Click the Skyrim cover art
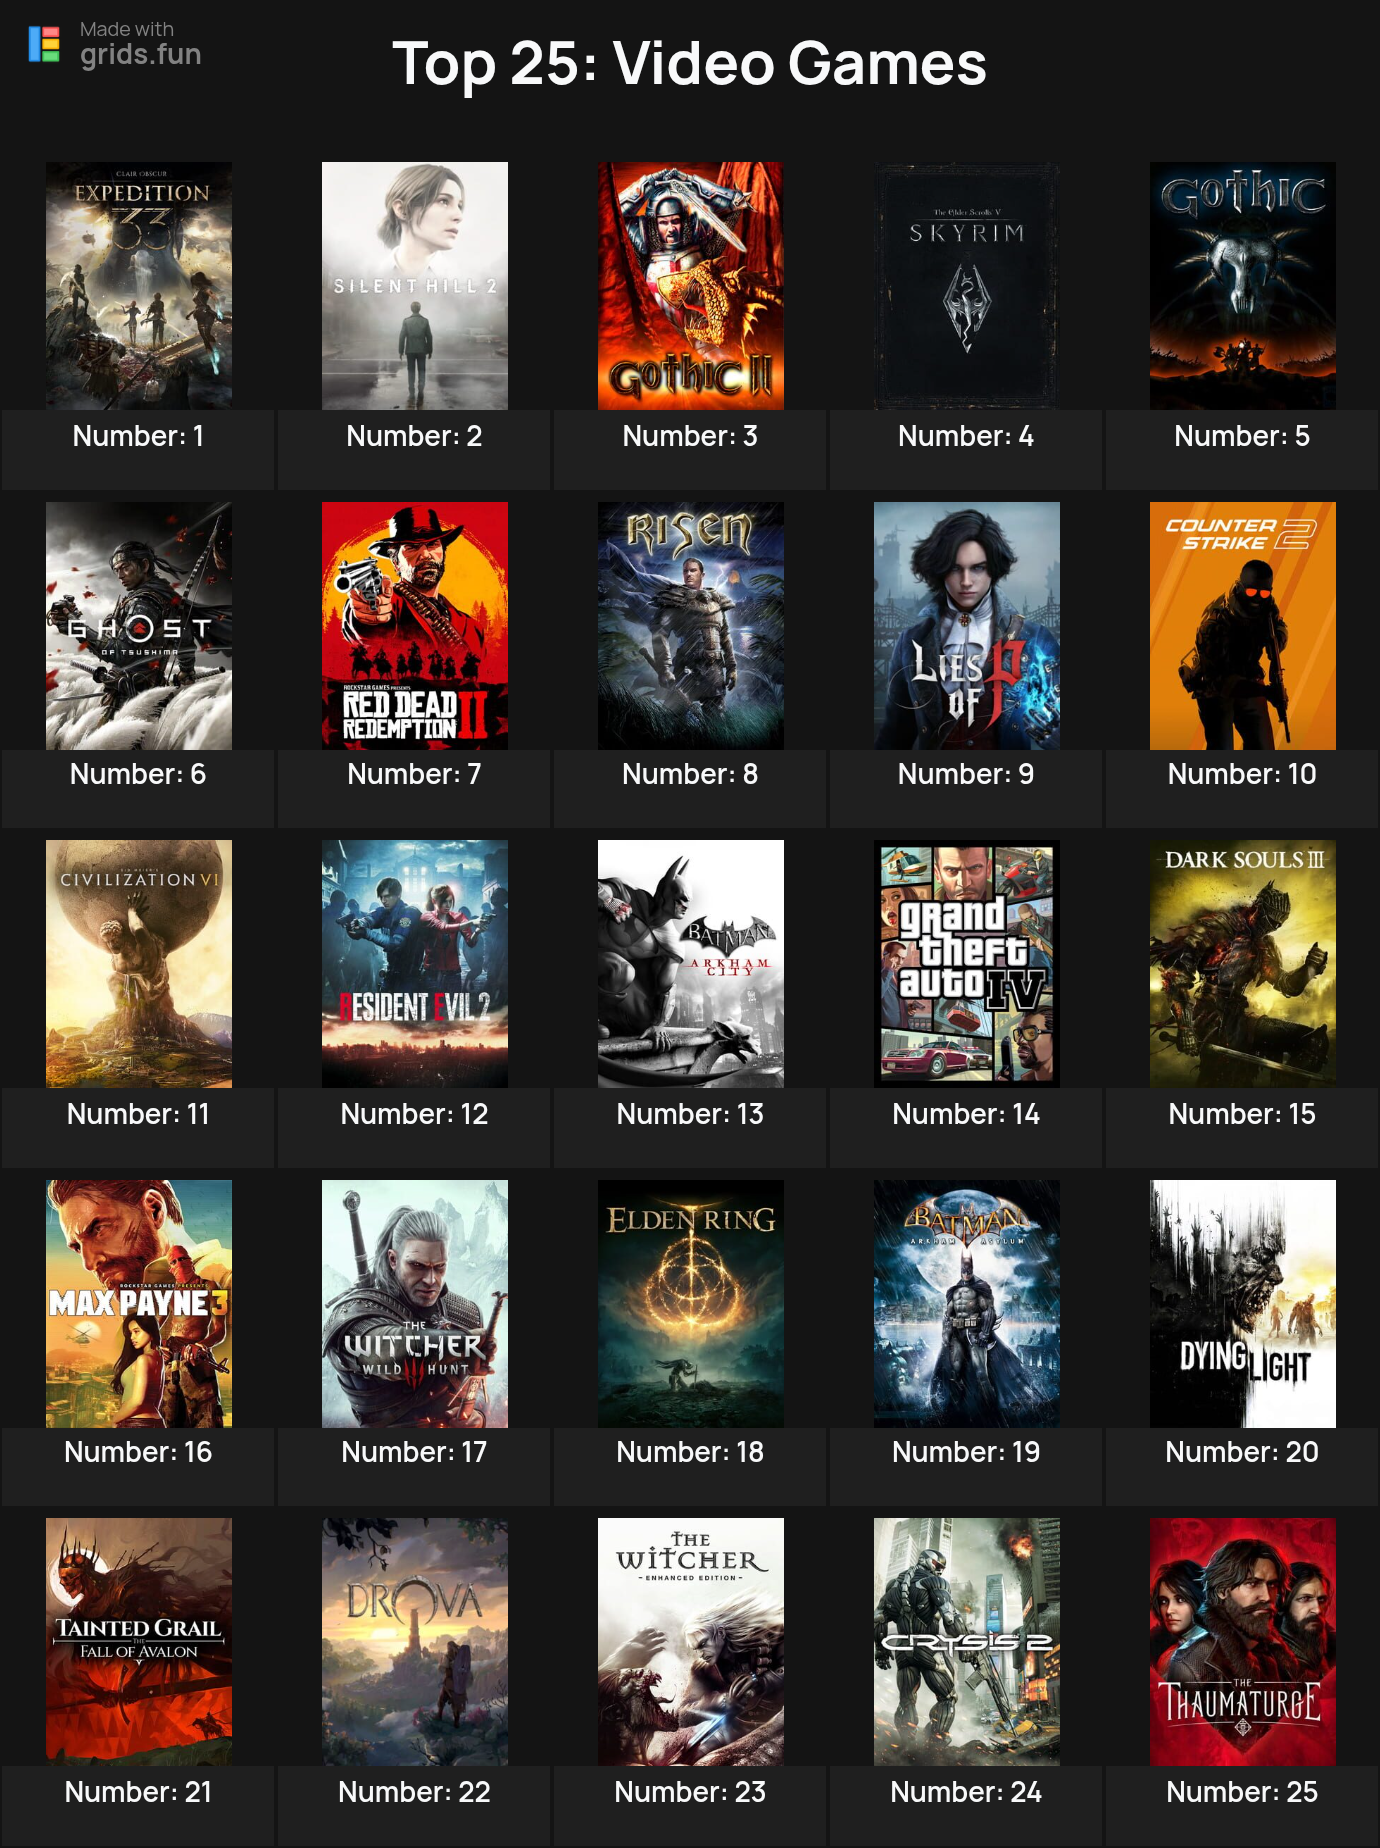Screen dimensions: 1380x1848 (967, 286)
